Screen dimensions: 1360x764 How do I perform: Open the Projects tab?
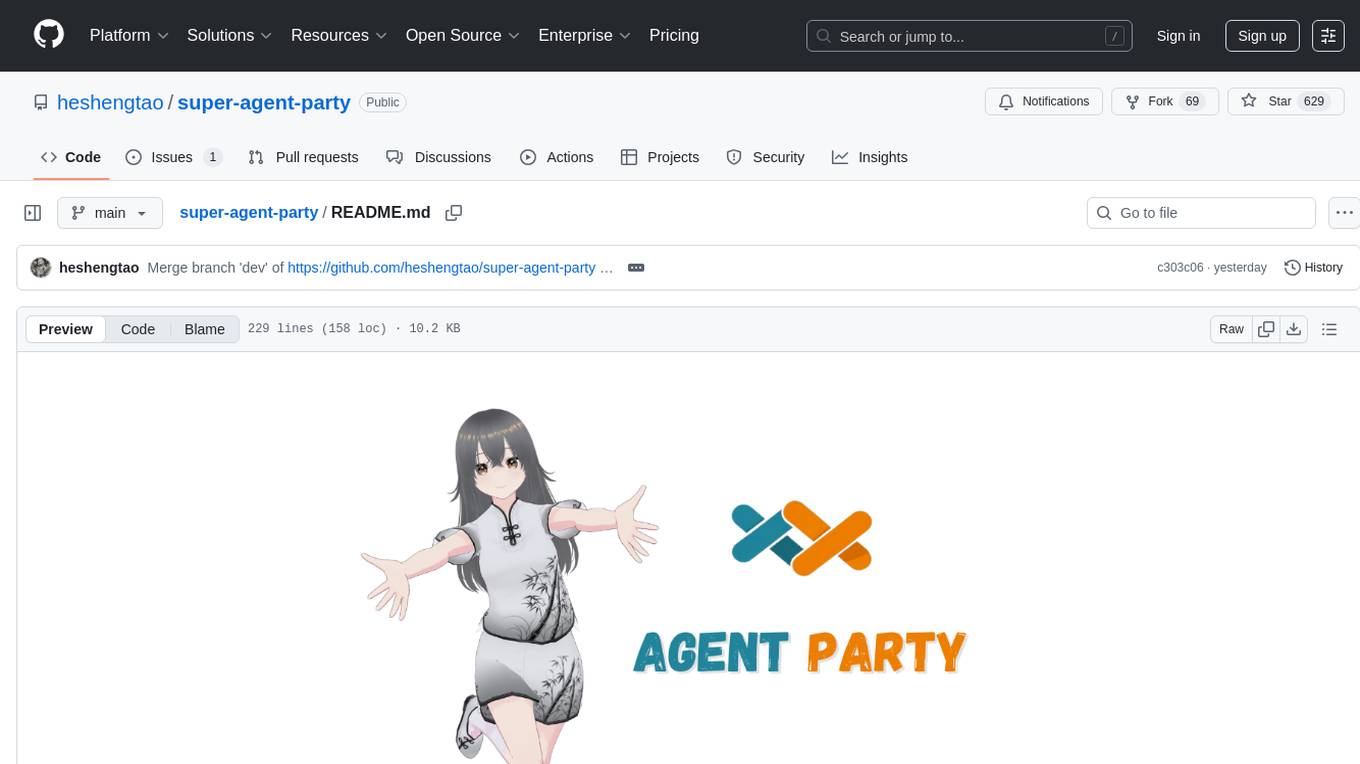(x=660, y=157)
